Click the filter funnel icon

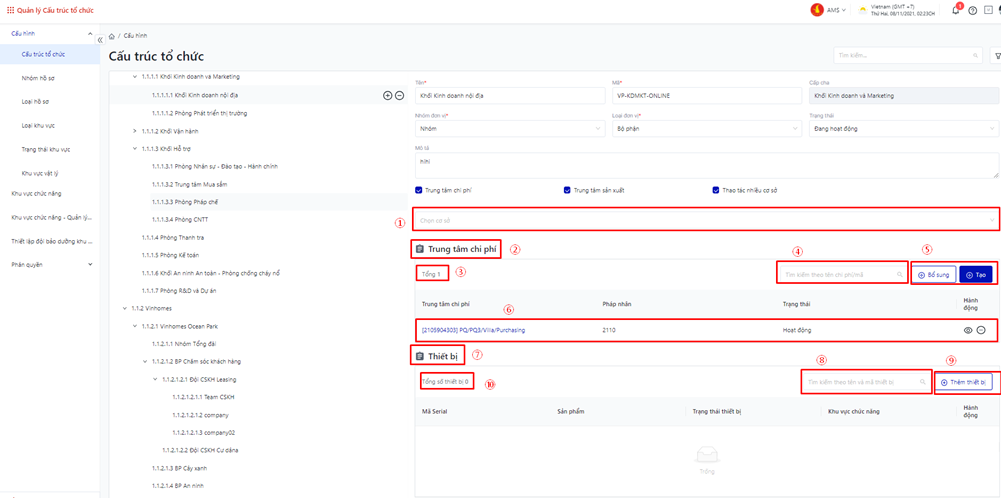(x=995, y=55)
